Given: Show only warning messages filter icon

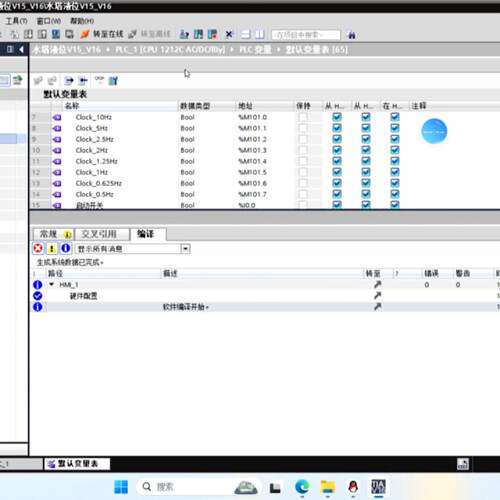Looking at the screenshot, I should pyautogui.click(x=52, y=248).
